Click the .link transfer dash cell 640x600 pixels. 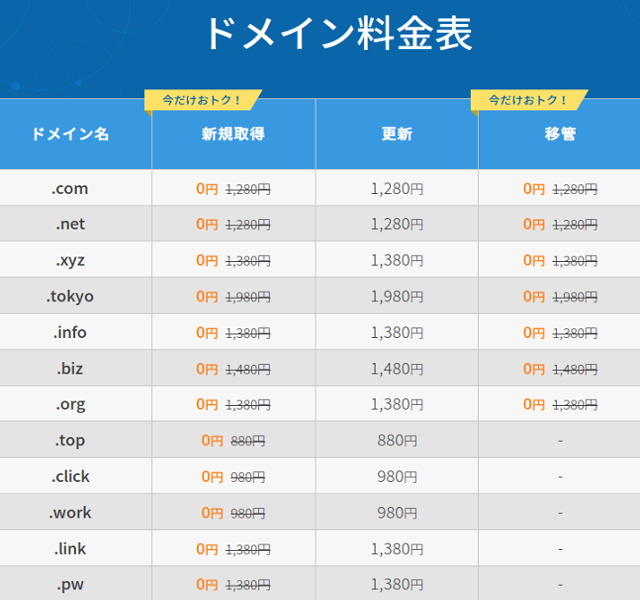[x=560, y=549]
